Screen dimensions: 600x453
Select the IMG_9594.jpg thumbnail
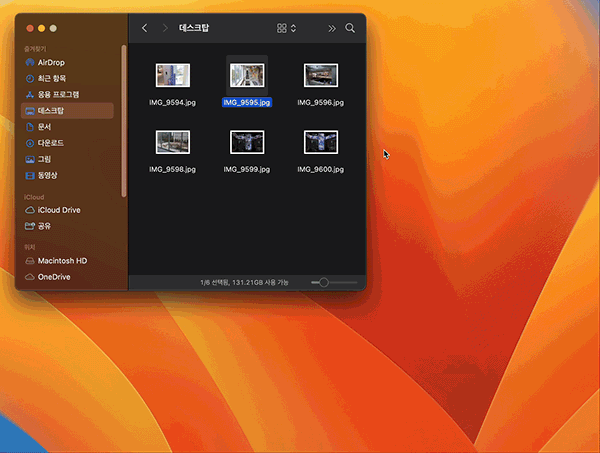[x=173, y=75]
